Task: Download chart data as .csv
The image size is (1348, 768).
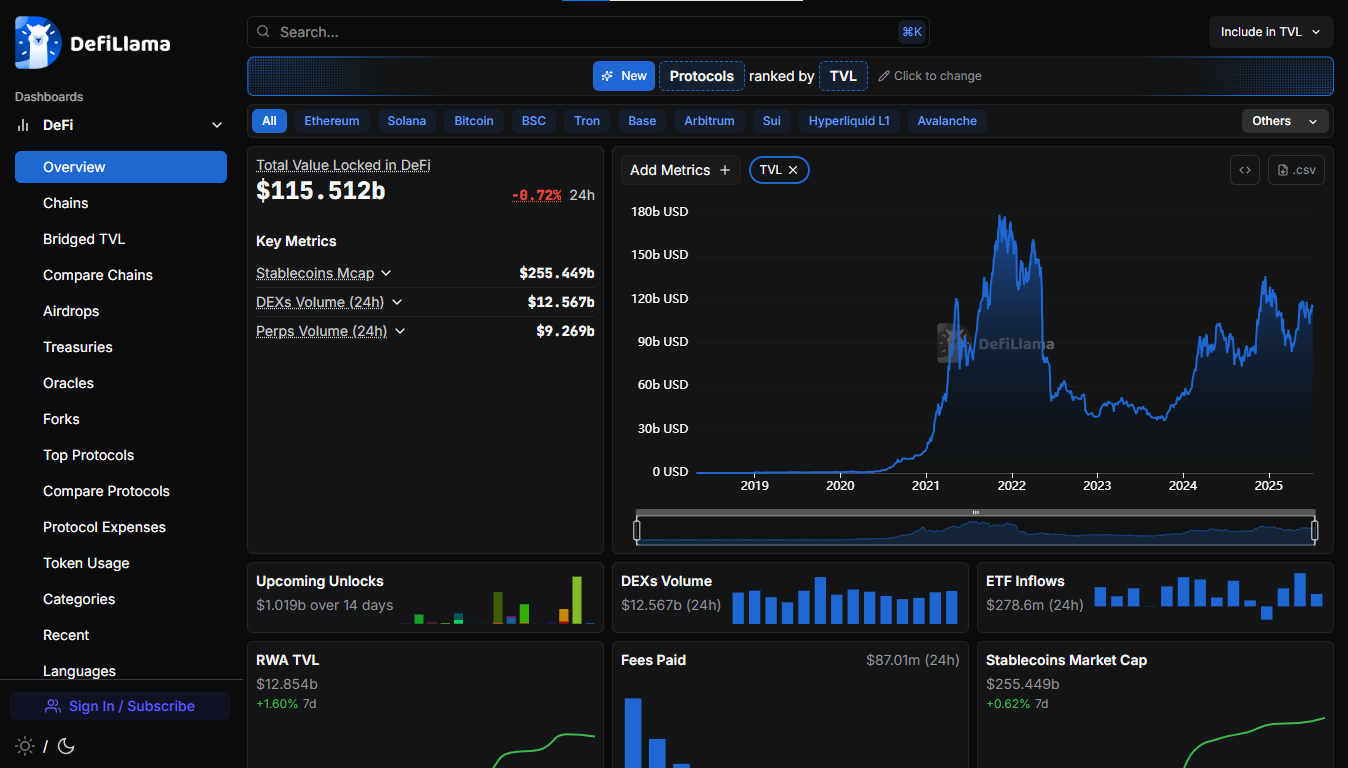Action: click(1296, 170)
